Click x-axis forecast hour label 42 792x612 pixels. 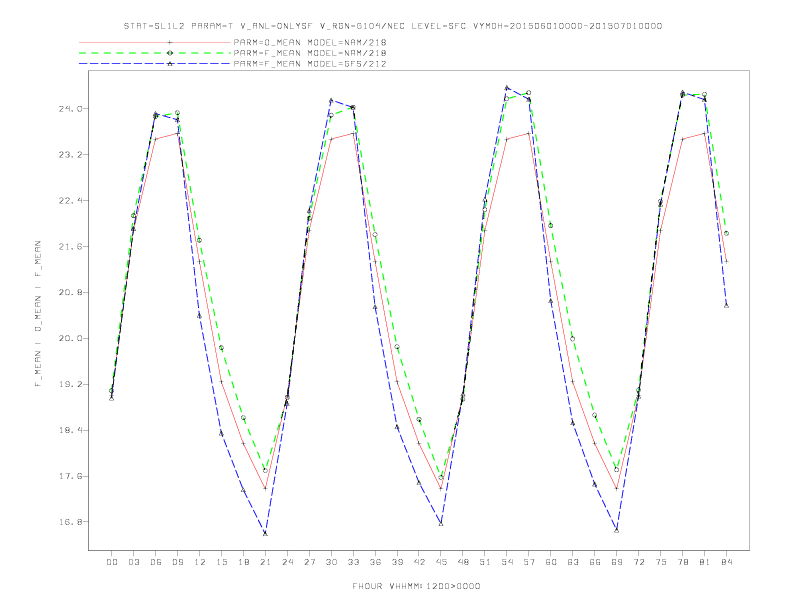point(419,562)
